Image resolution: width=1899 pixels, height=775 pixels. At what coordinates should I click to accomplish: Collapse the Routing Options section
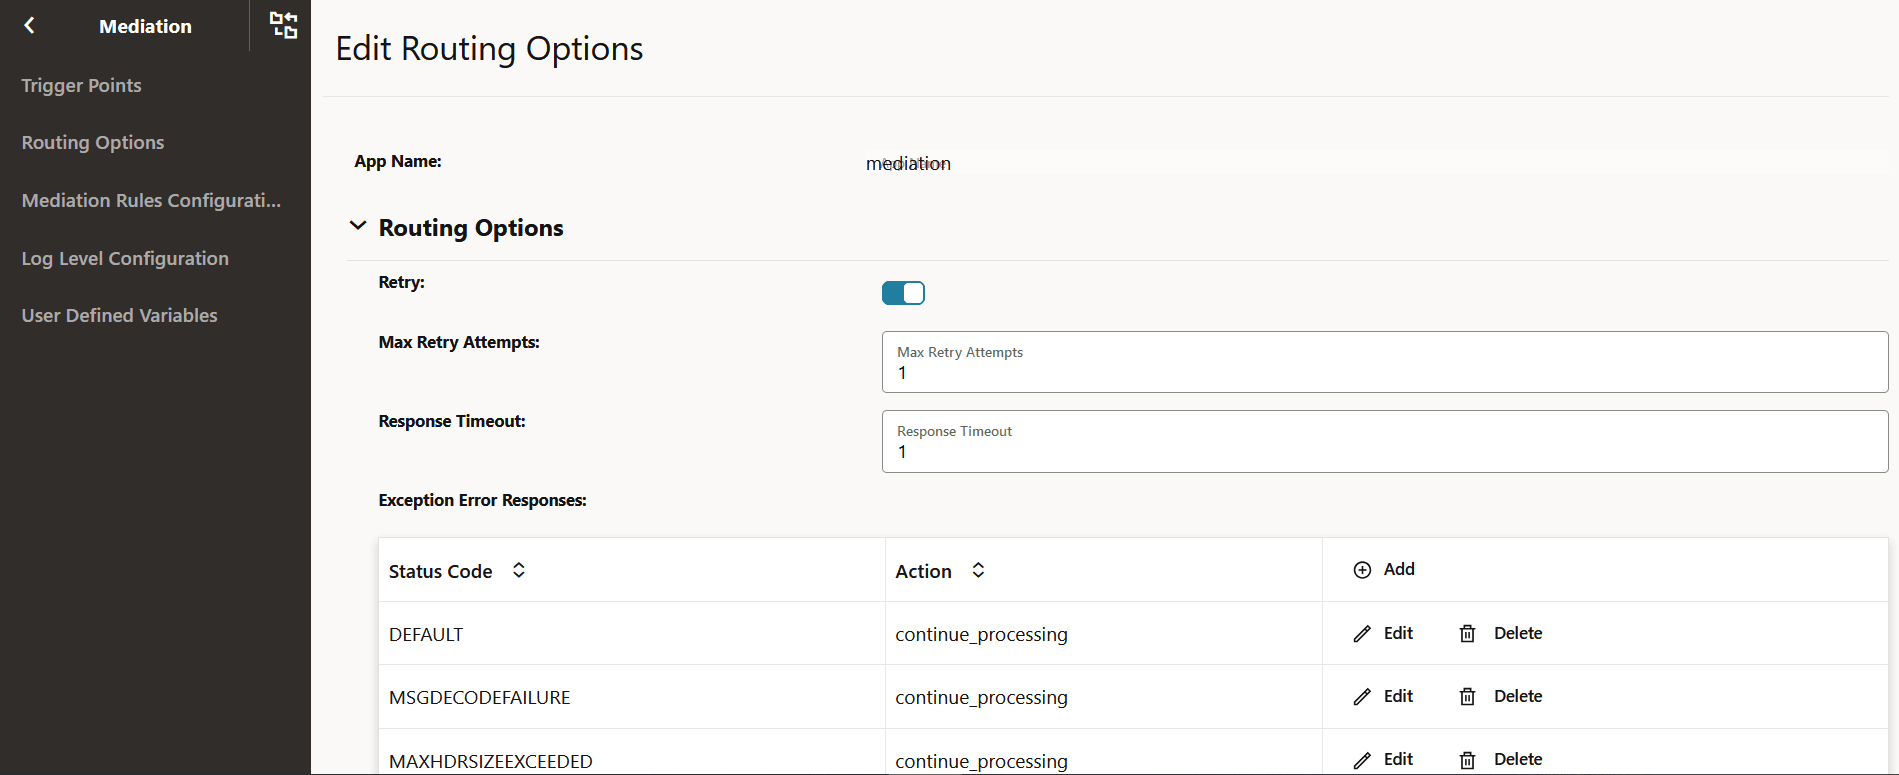click(358, 226)
